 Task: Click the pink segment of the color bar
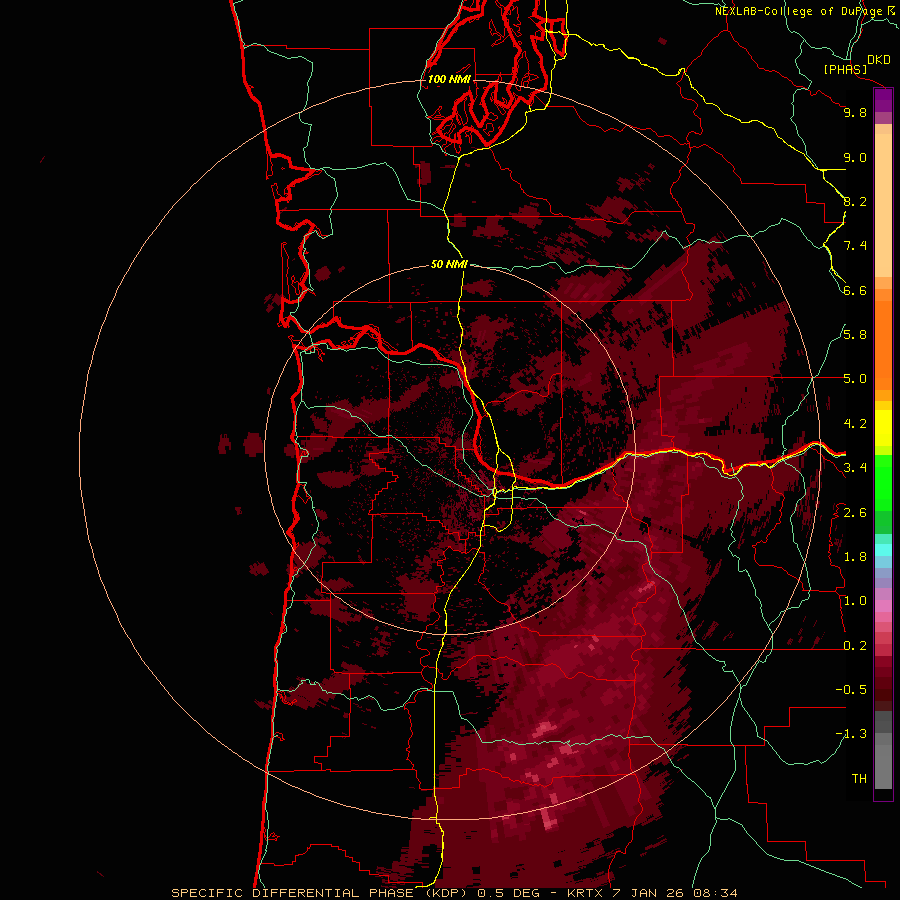tap(883, 606)
